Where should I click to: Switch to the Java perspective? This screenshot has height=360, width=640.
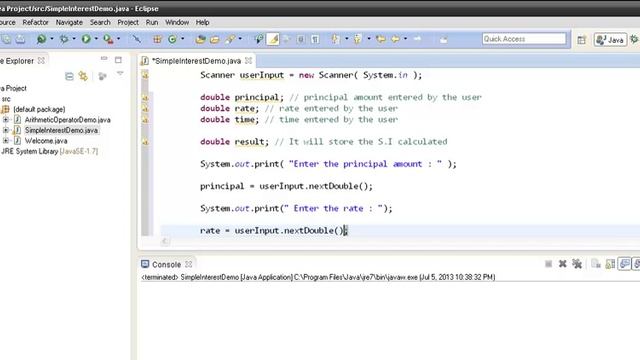[610, 40]
